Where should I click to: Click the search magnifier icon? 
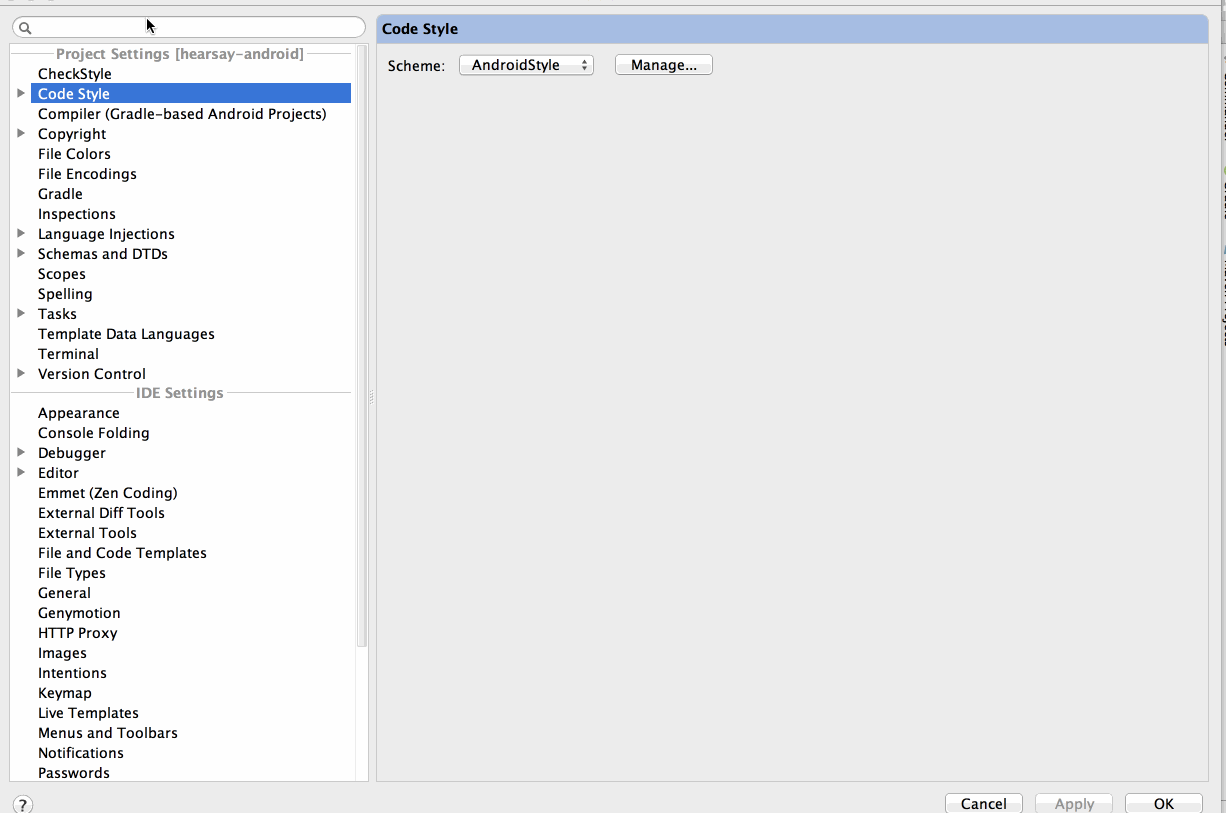click(27, 28)
